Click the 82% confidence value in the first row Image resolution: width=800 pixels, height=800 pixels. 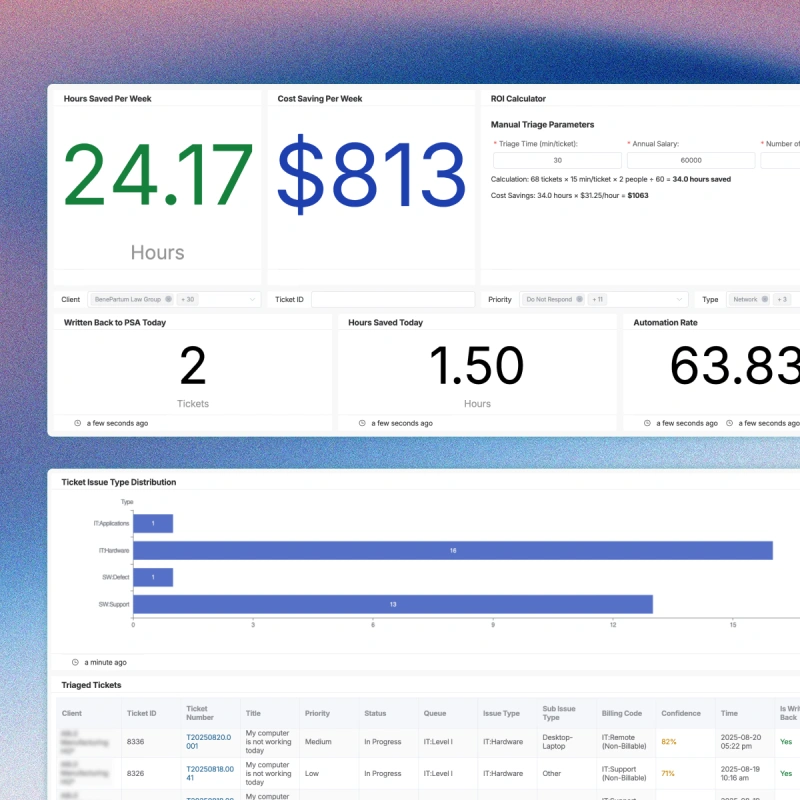[668, 742]
